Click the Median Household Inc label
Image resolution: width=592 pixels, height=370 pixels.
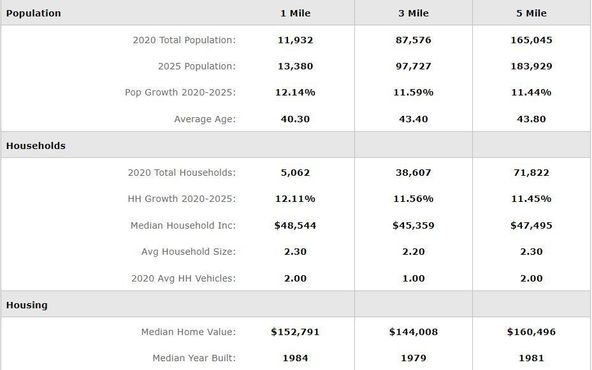[x=183, y=225]
